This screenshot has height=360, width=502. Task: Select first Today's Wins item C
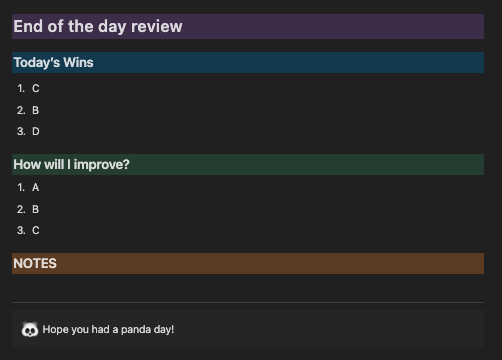click(36, 88)
